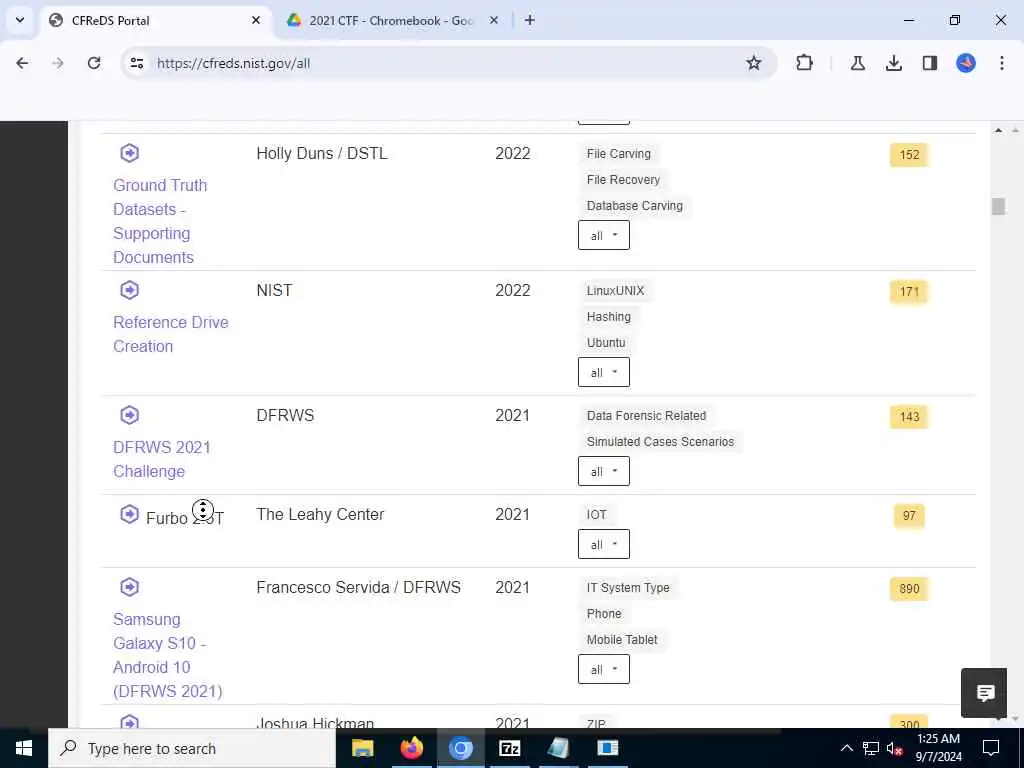Viewport: 1024px width, 768px height.
Task: Open the Chrome three-dot menu
Action: coord(1002,63)
